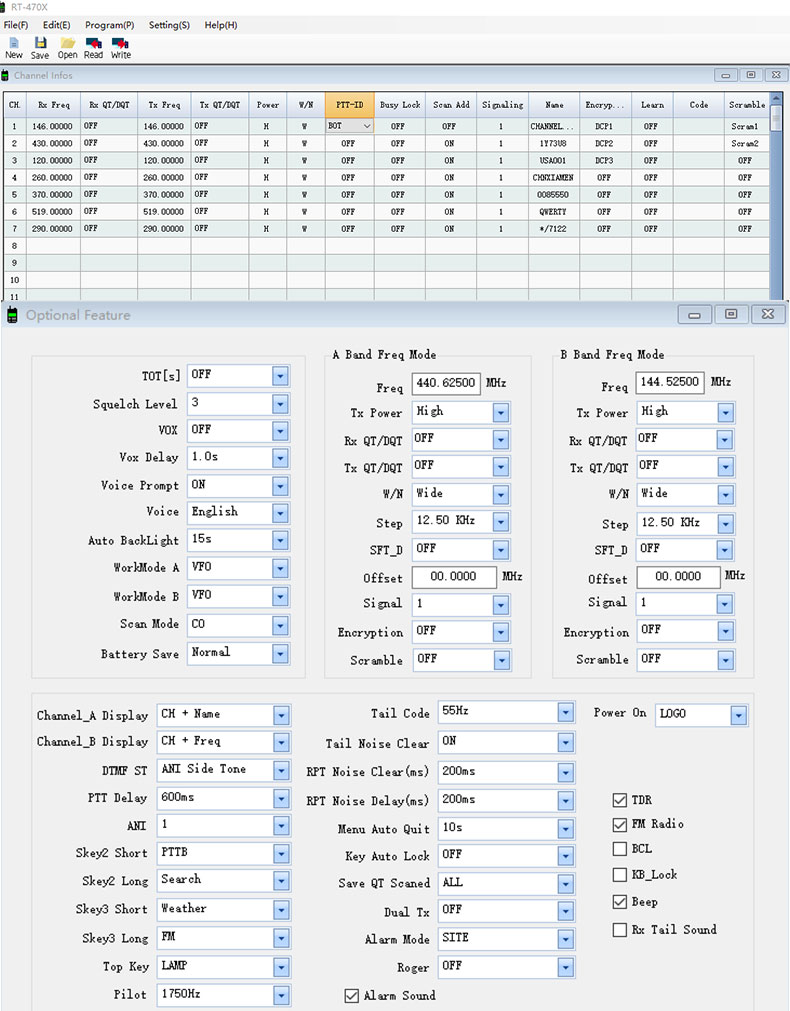Uncheck the Alarm Sound checkbox

coord(351,995)
